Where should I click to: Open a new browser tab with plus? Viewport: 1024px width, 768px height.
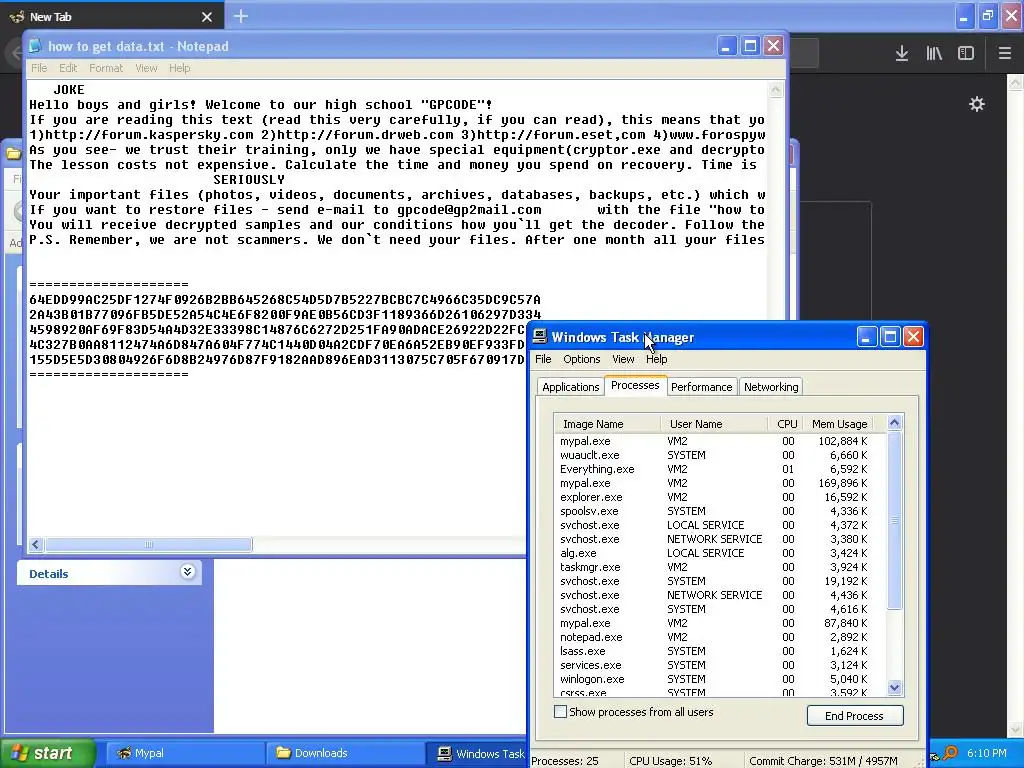pyautogui.click(x=241, y=16)
